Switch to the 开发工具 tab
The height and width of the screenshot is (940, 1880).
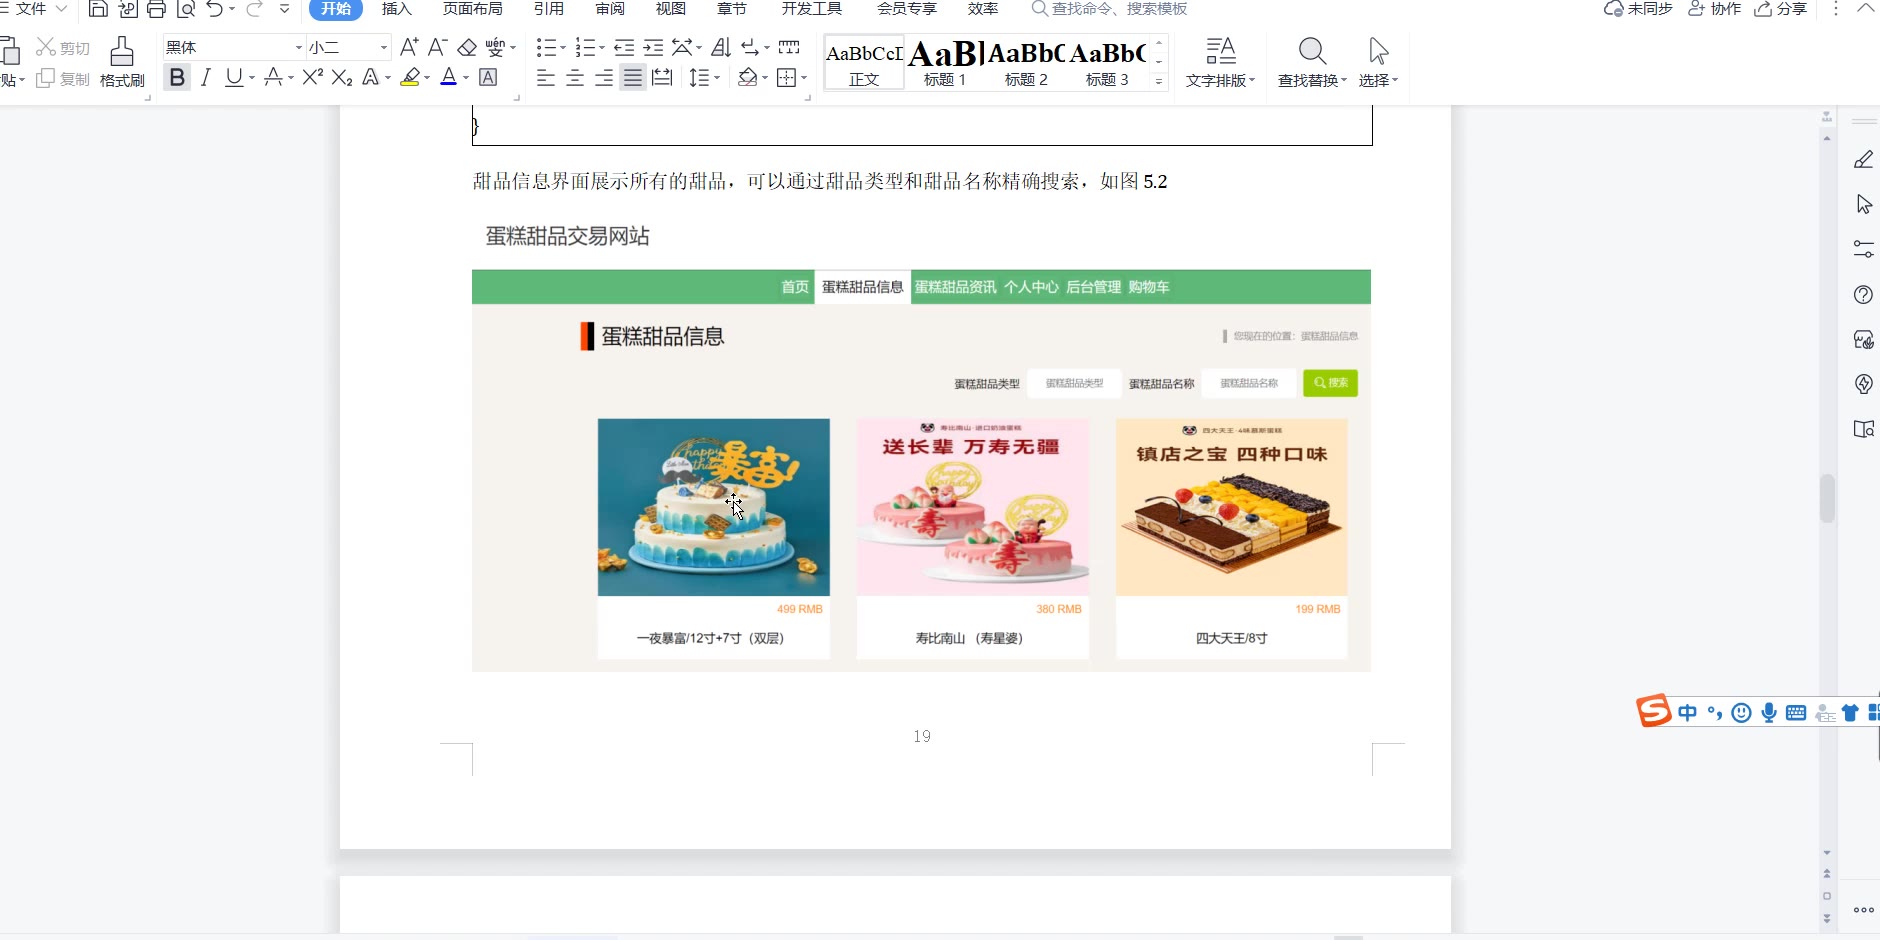(x=812, y=9)
